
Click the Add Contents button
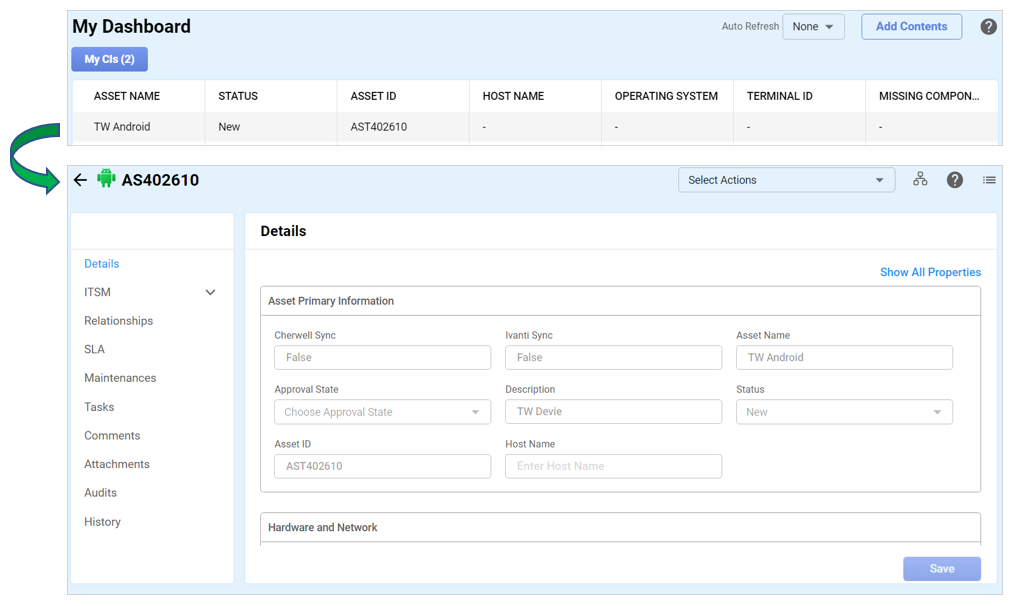[x=911, y=27]
